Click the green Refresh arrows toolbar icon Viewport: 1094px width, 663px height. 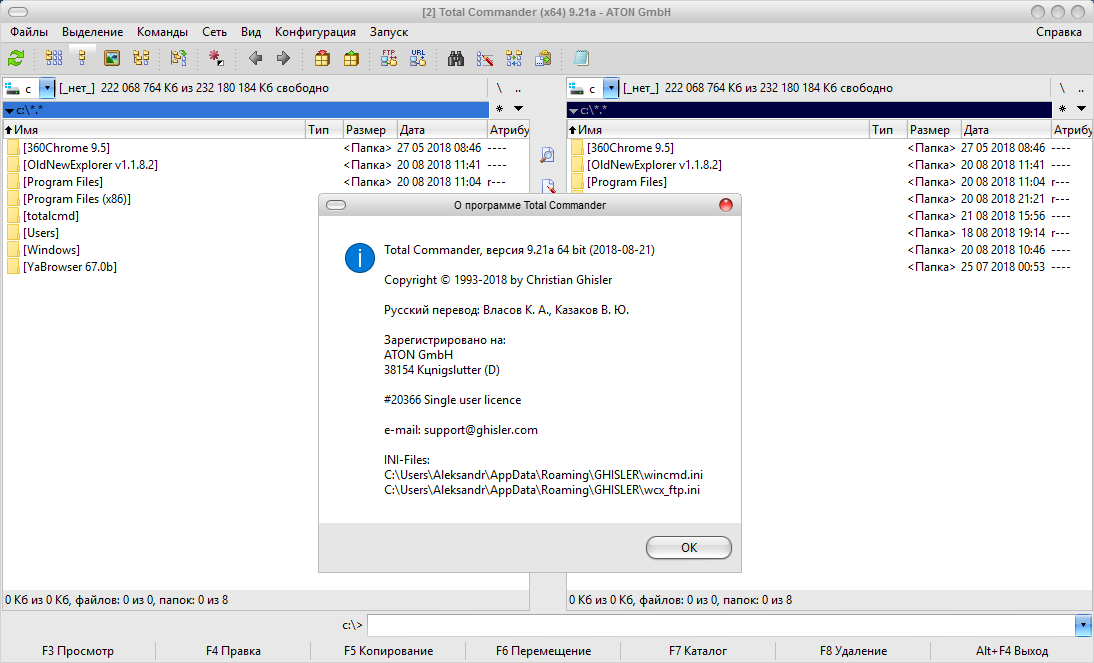(x=16, y=58)
